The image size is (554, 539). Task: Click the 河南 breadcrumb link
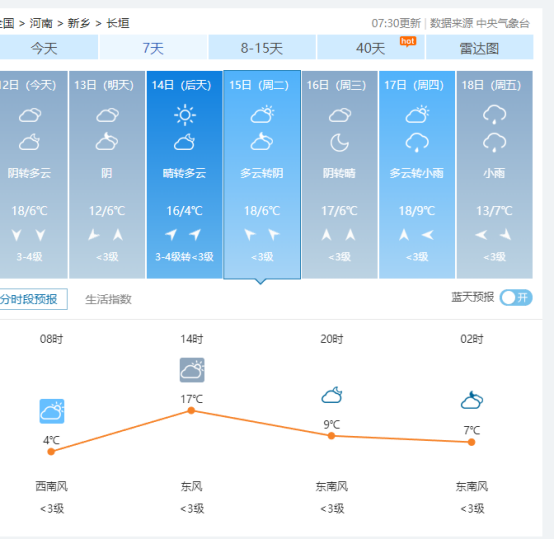(x=41, y=23)
